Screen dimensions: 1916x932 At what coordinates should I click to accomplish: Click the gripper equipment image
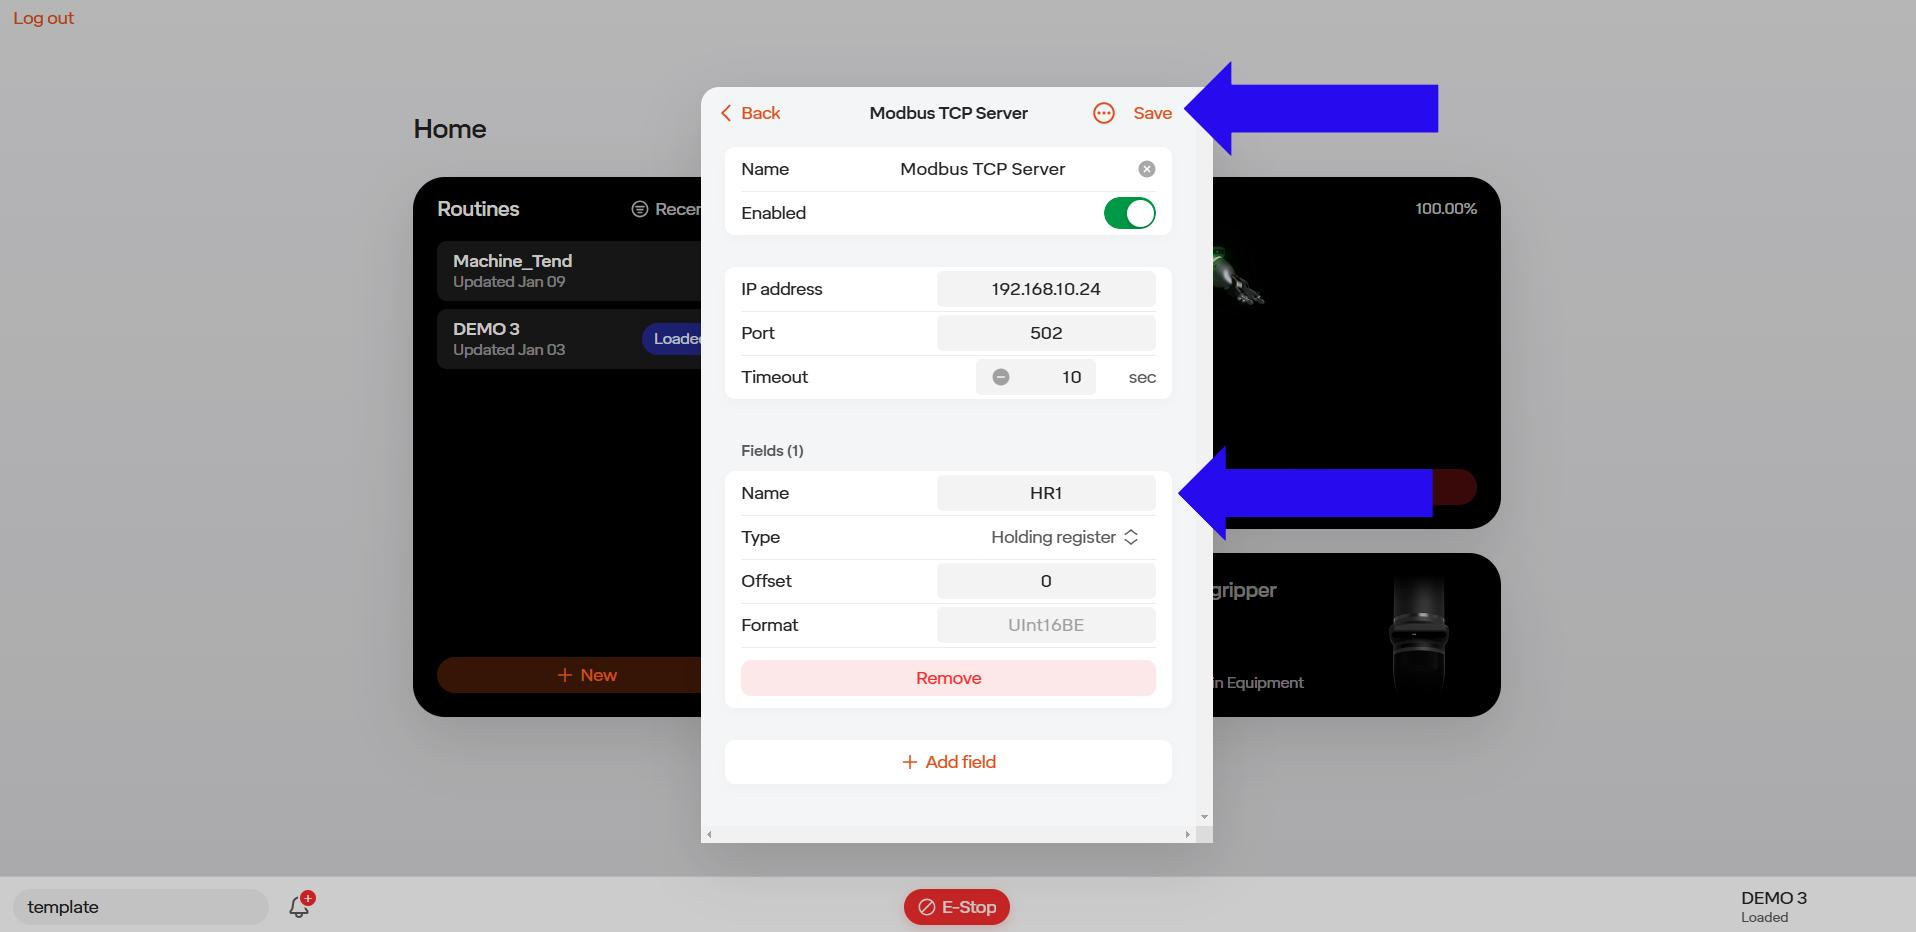1419,635
